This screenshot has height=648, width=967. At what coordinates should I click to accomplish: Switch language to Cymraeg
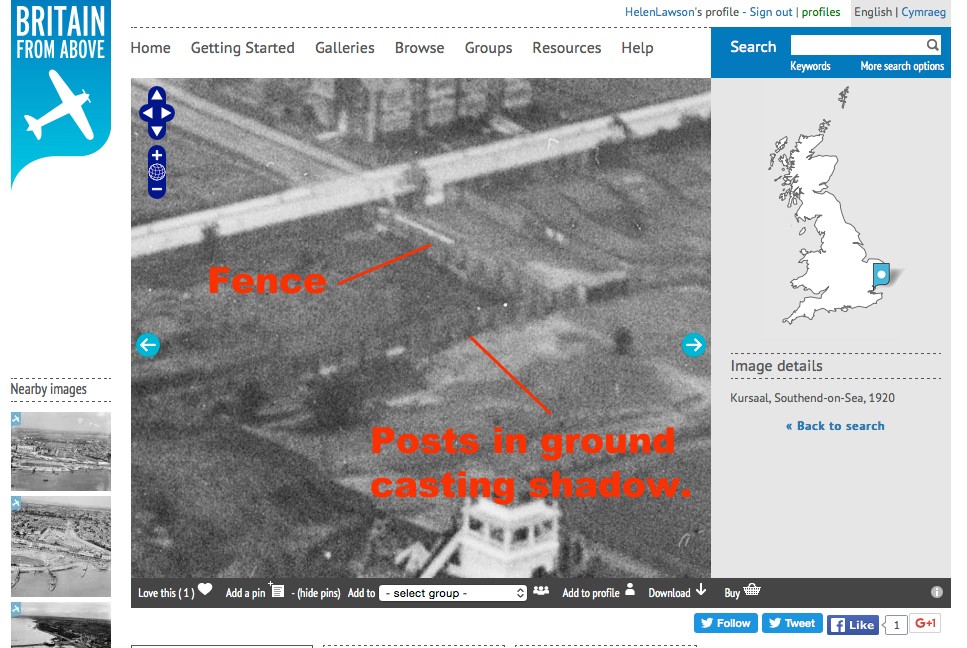[923, 12]
